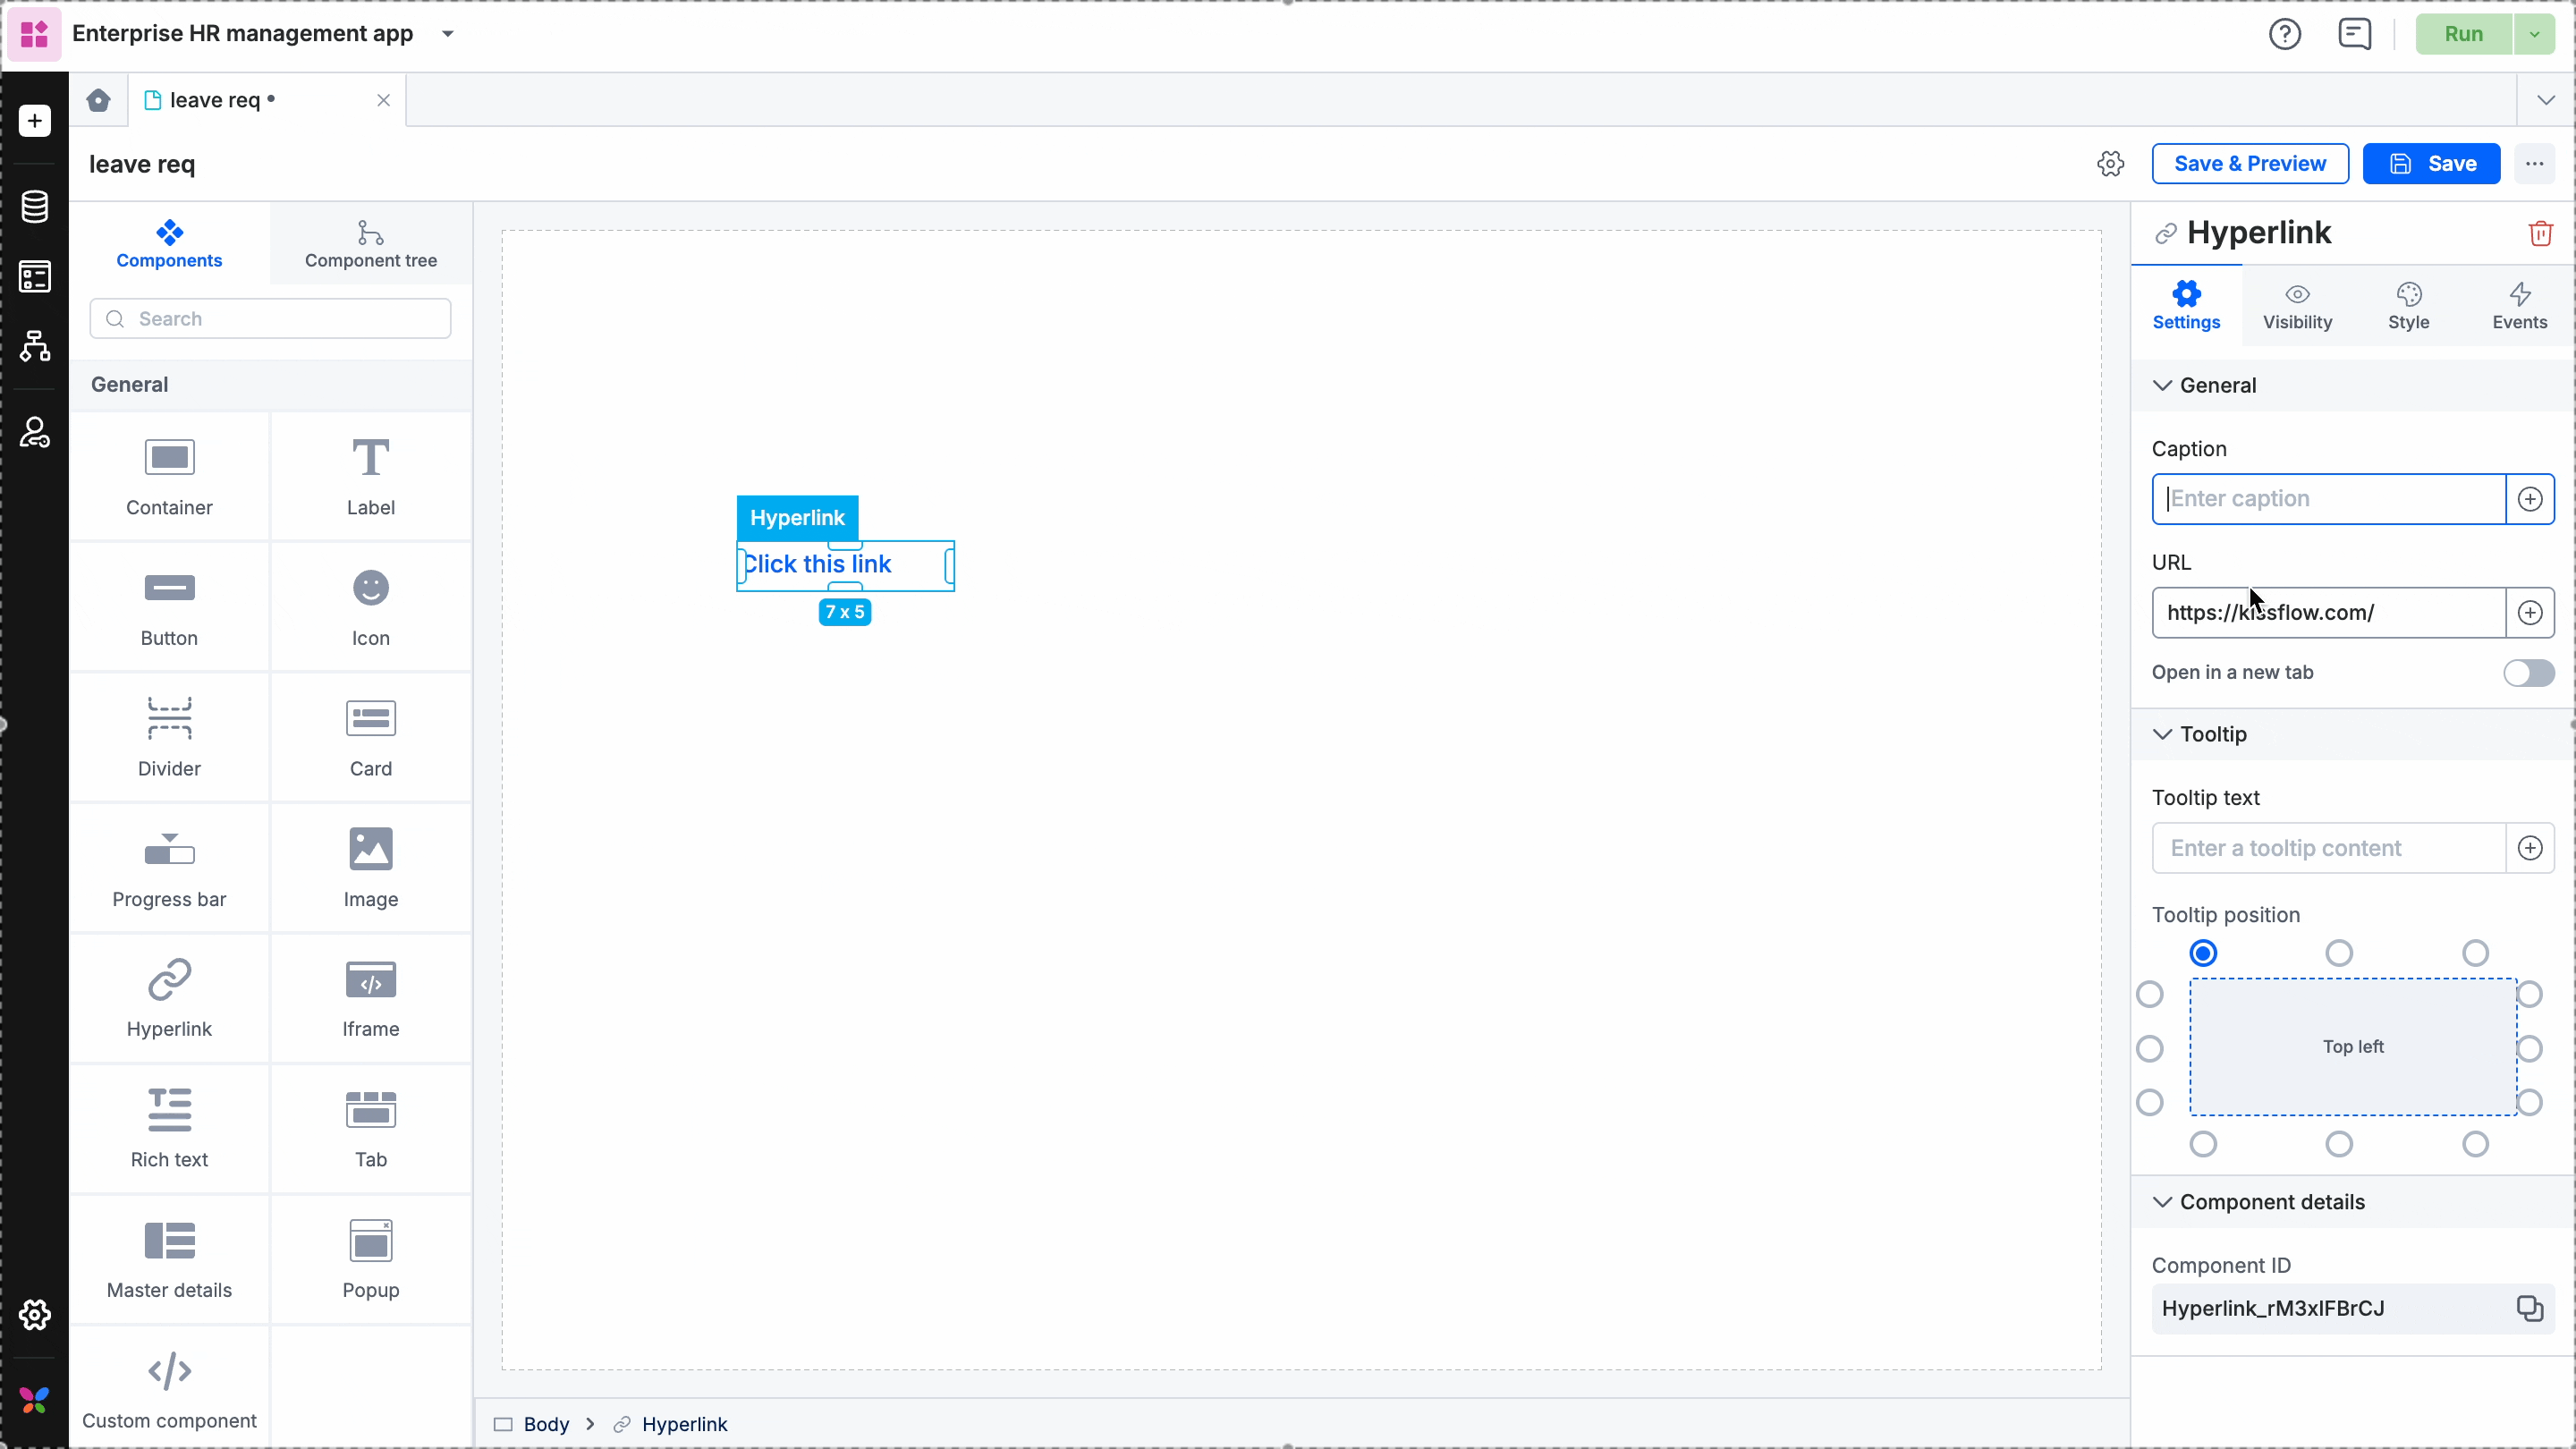Click the Save button
The height and width of the screenshot is (1449, 2576).
(2431, 164)
